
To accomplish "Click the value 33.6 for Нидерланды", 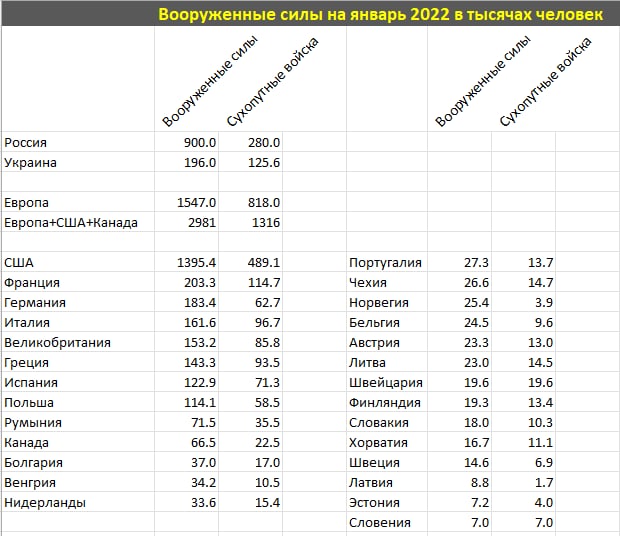I will pos(203,502).
